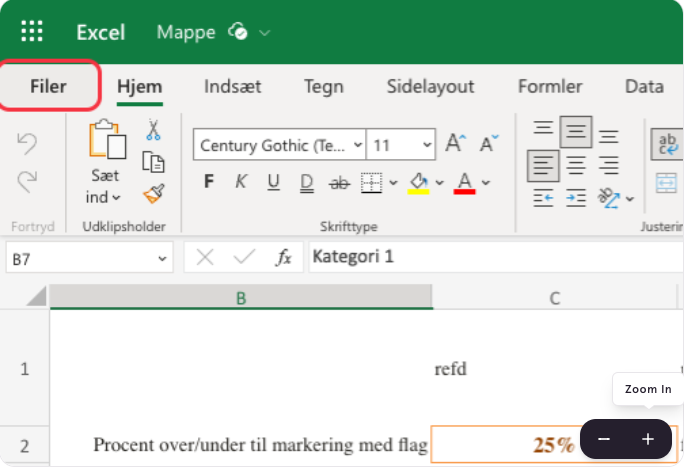The height and width of the screenshot is (467, 684).
Task: Toggle left horizontal alignment
Action: [543, 166]
